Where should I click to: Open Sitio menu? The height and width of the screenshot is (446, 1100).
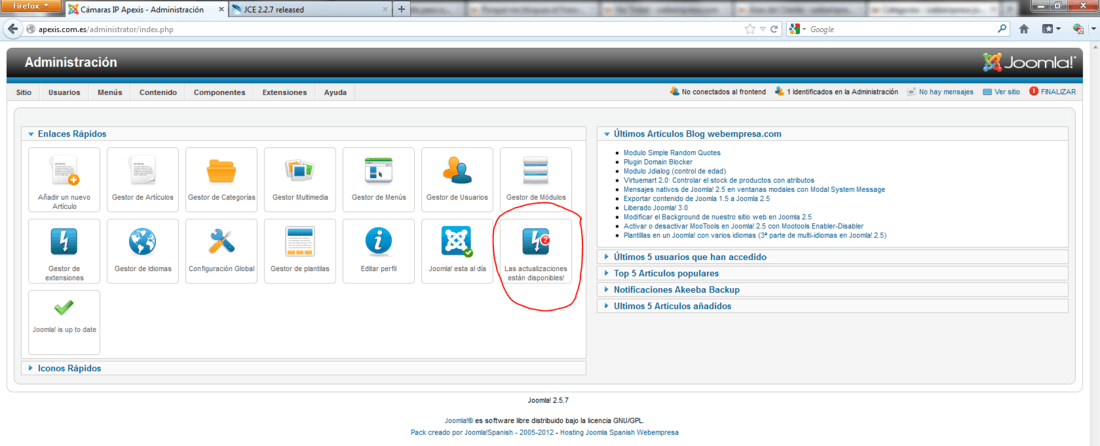(x=24, y=93)
